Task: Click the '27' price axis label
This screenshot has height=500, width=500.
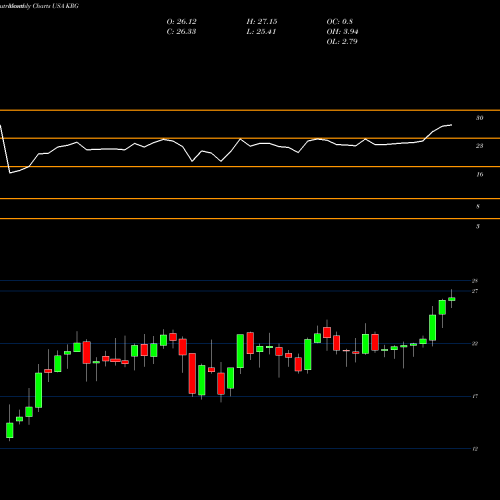Action: coord(475,291)
